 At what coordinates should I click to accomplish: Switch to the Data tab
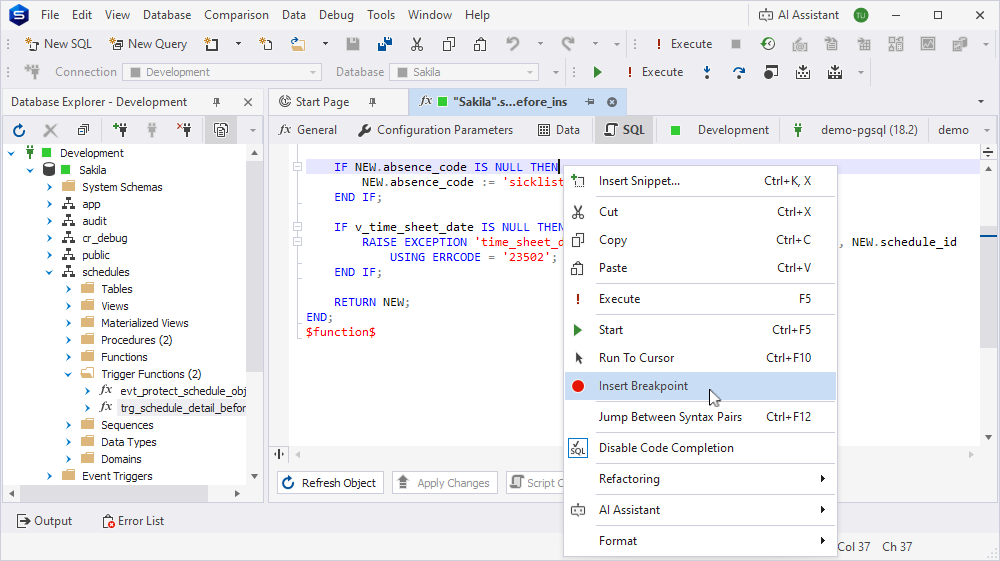[559, 130]
